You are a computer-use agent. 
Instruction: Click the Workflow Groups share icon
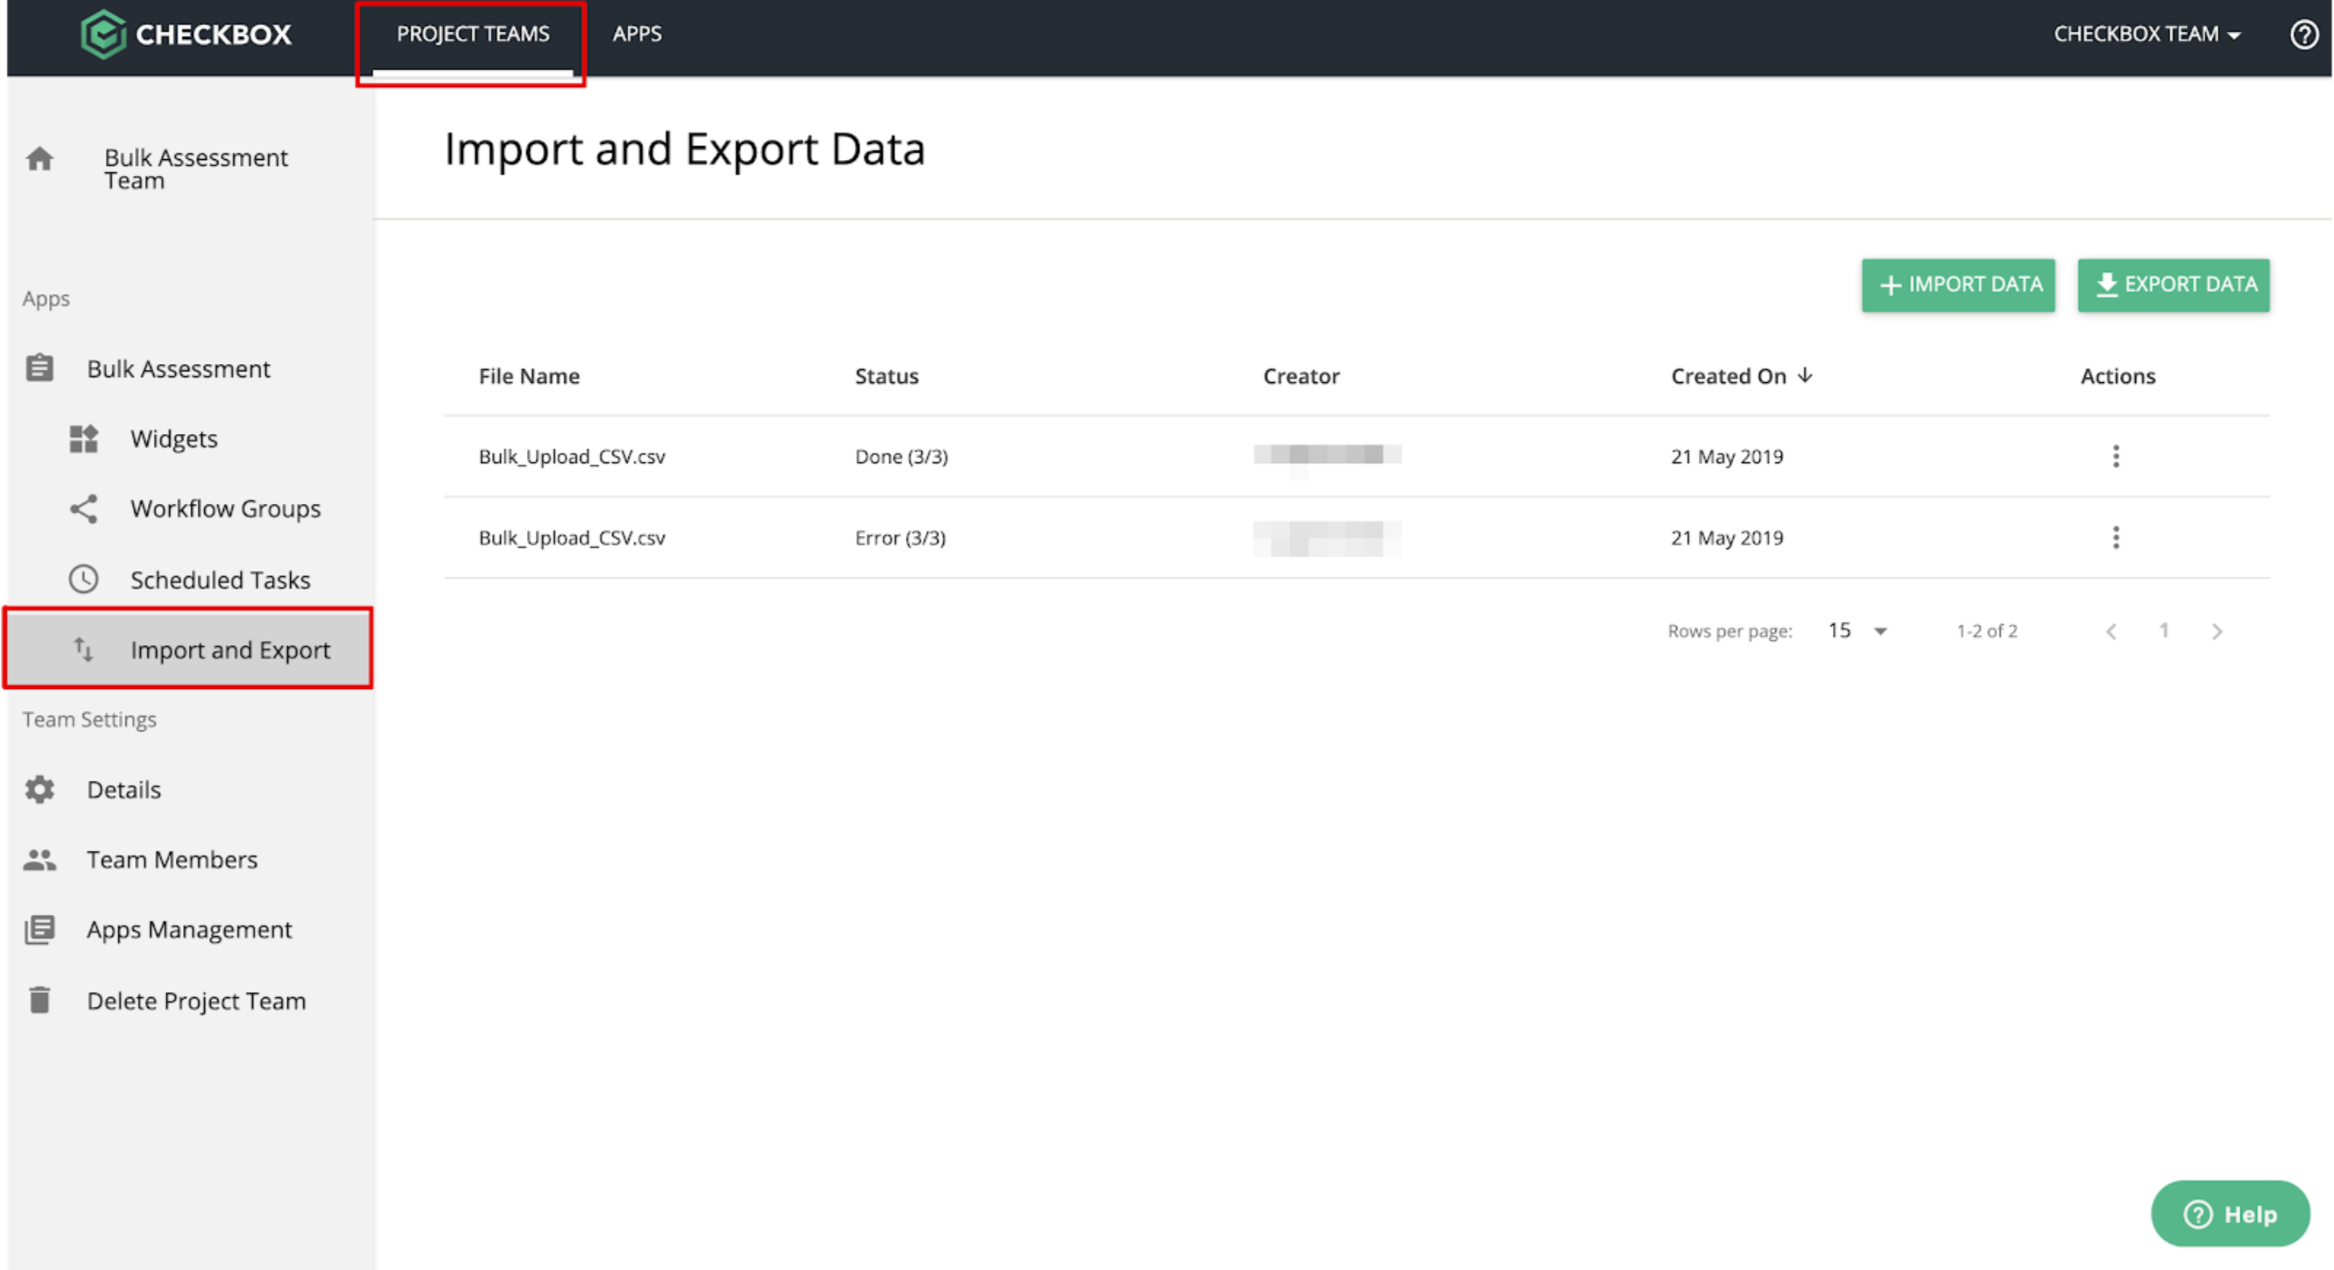pos(84,509)
